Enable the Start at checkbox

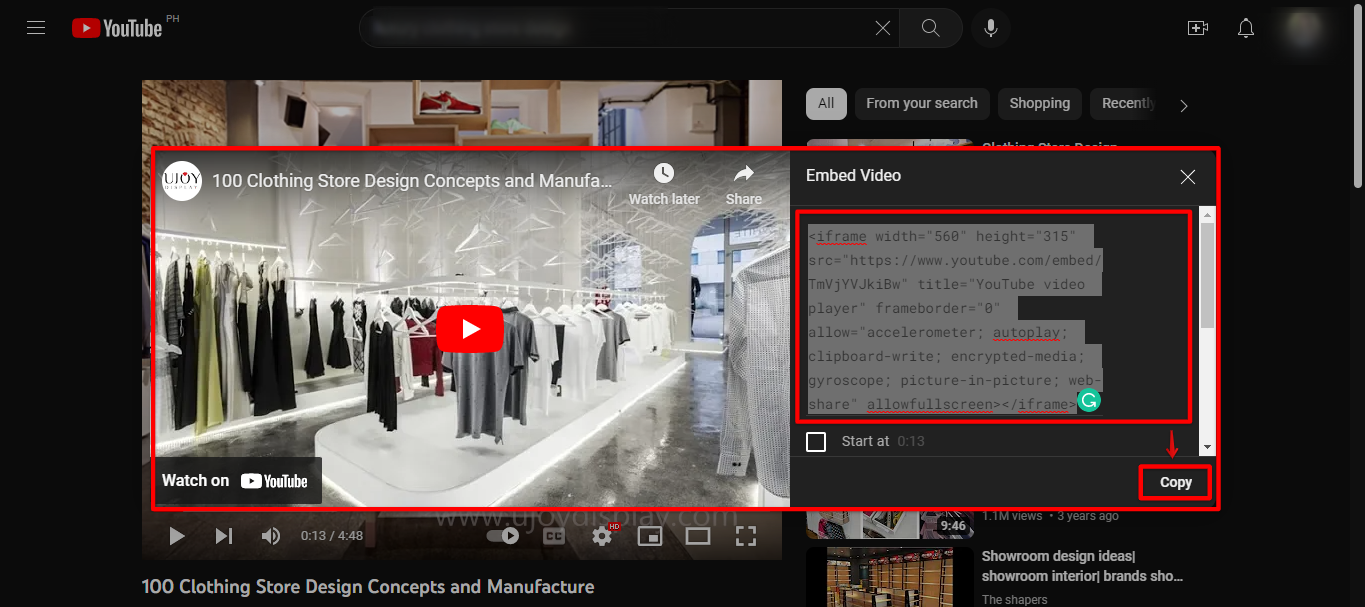click(816, 441)
